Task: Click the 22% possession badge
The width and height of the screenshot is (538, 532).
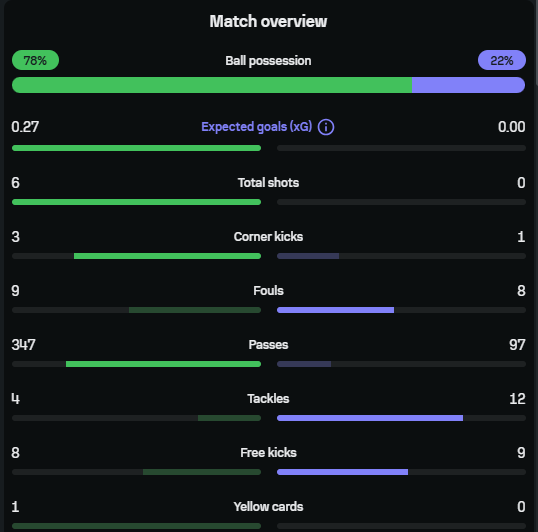Action: 502,60
